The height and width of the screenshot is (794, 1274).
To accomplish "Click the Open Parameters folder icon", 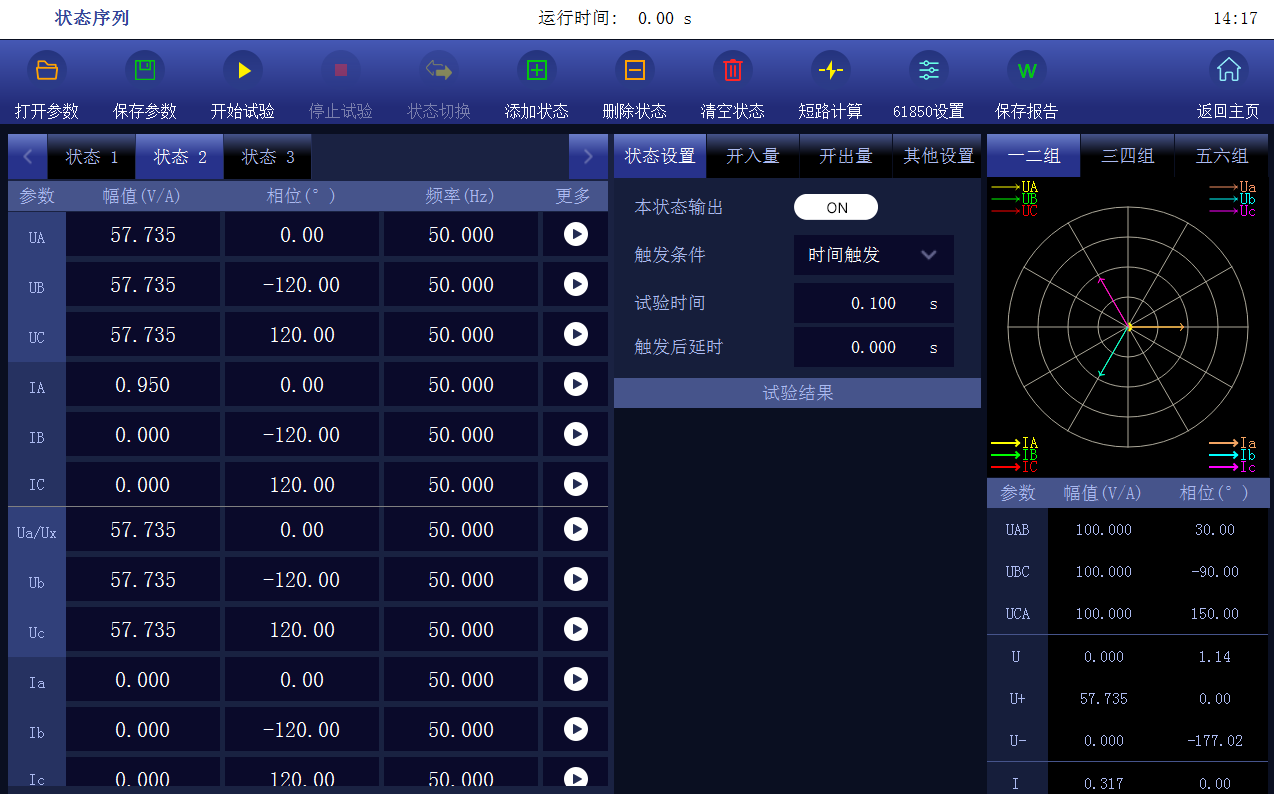I will 47,70.
